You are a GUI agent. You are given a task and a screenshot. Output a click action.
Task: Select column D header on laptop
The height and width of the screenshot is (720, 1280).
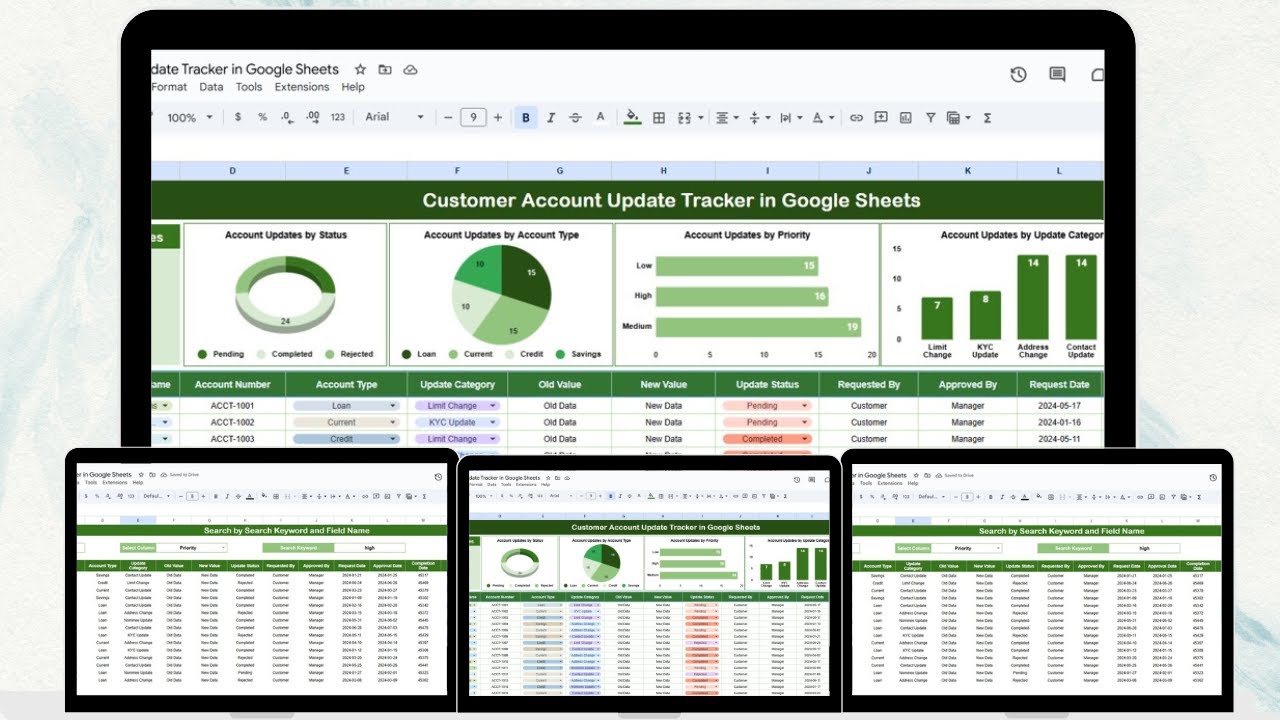[x=232, y=171]
